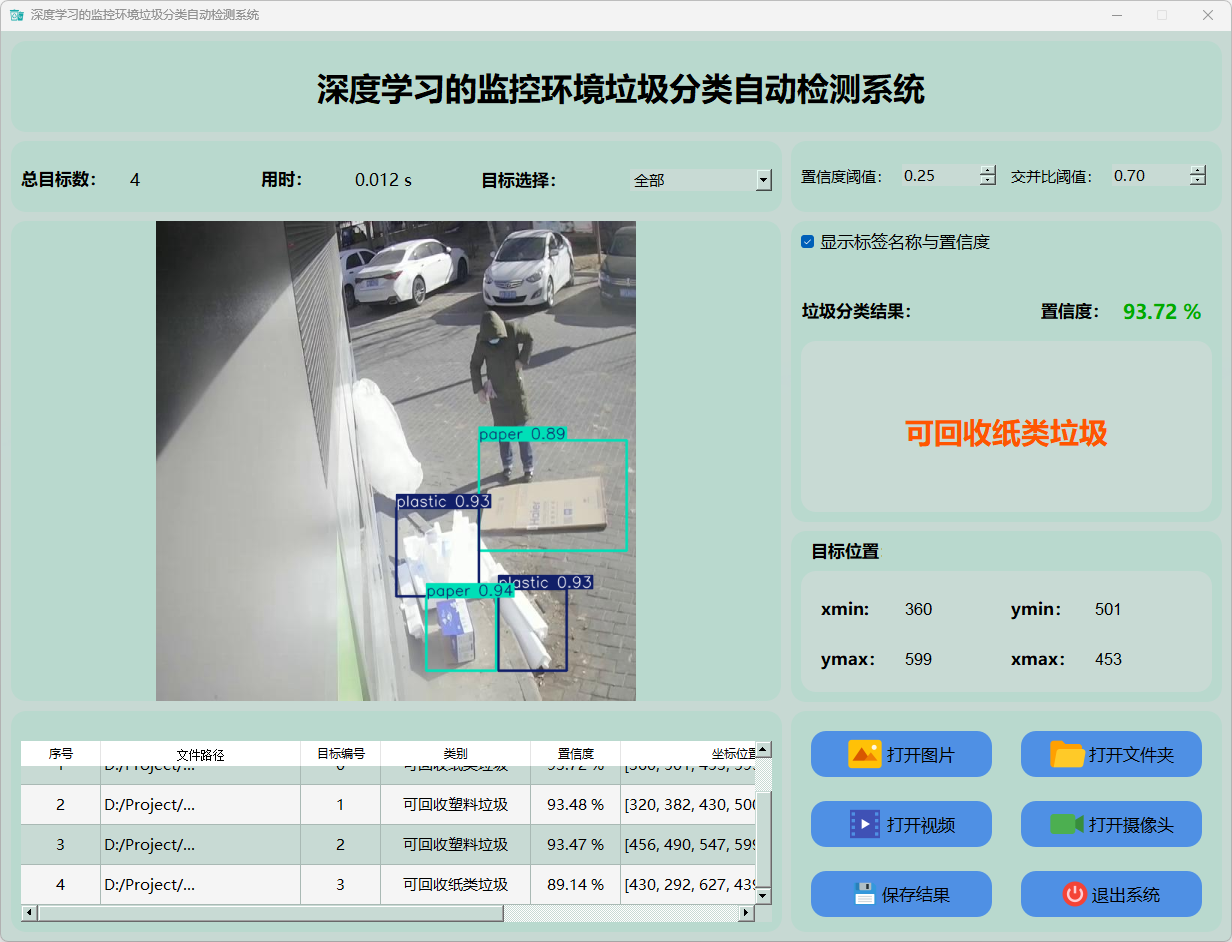The image size is (1232, 942).
Task: Click the detection image preview with labeled boxes
Action: click(x=395, y=460)
